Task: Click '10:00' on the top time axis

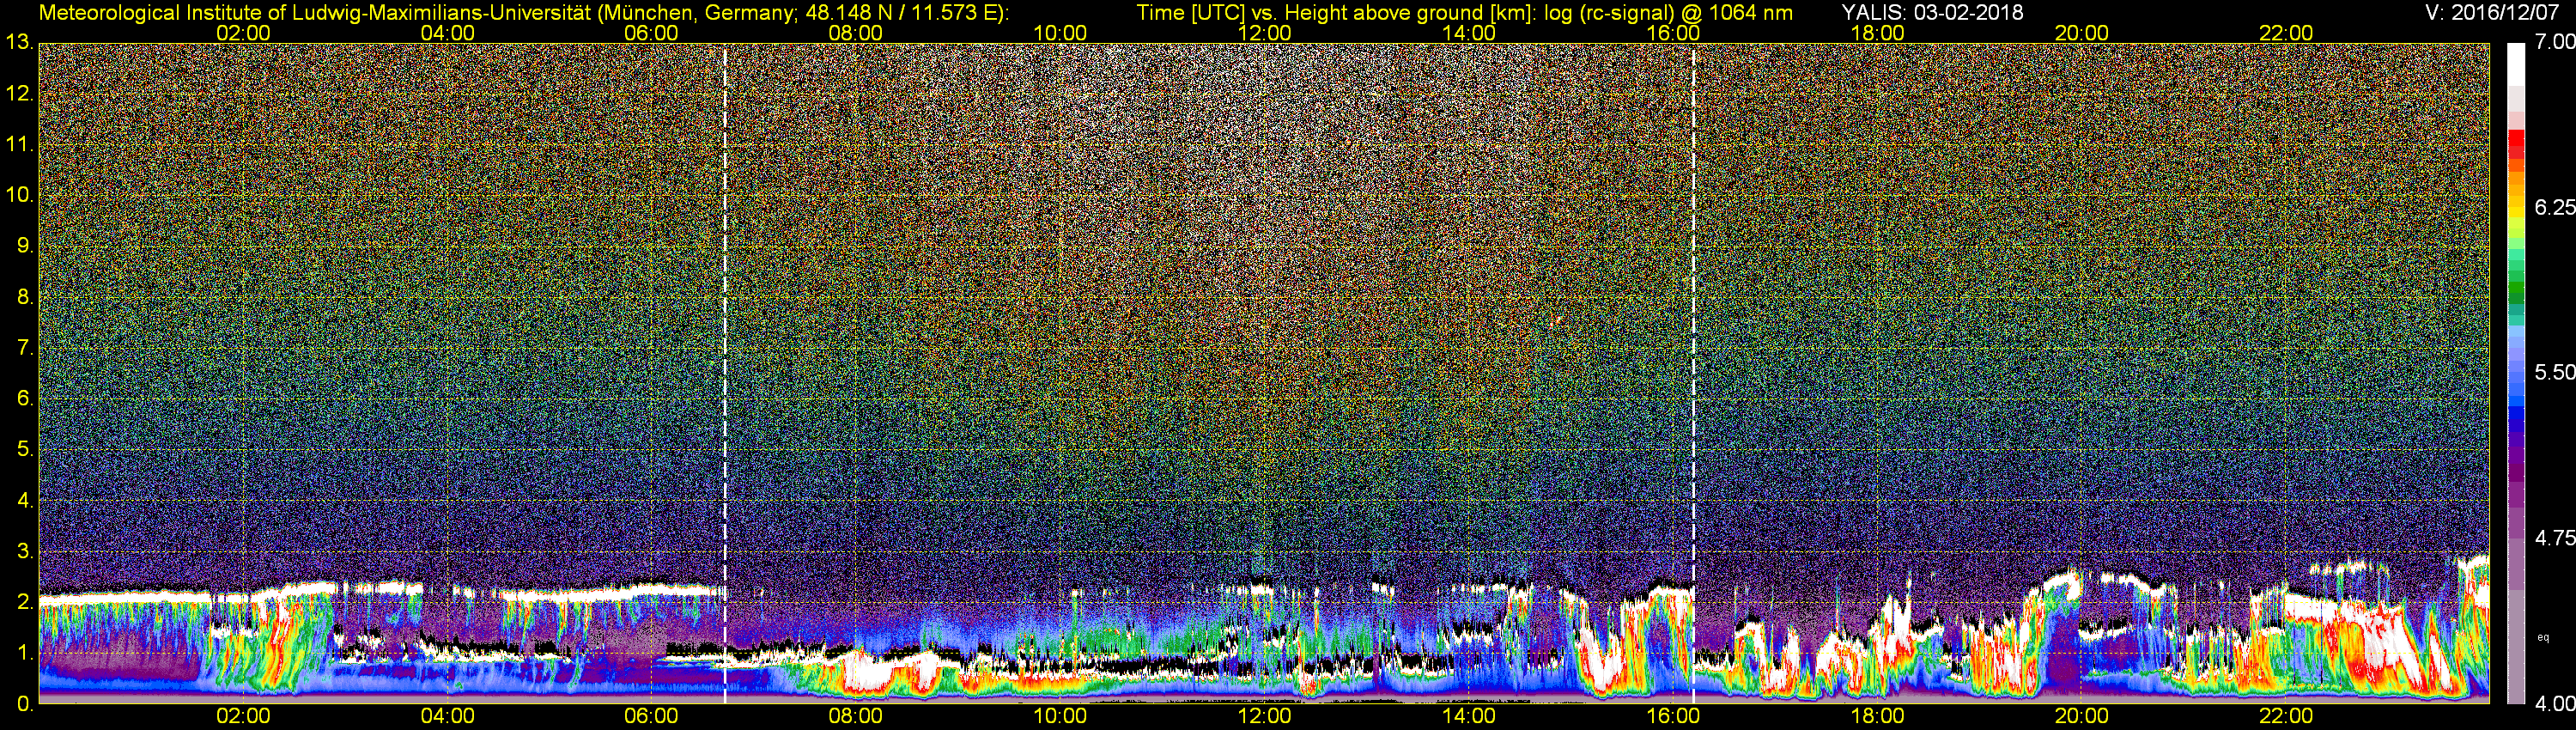Action: [1060, 33]
